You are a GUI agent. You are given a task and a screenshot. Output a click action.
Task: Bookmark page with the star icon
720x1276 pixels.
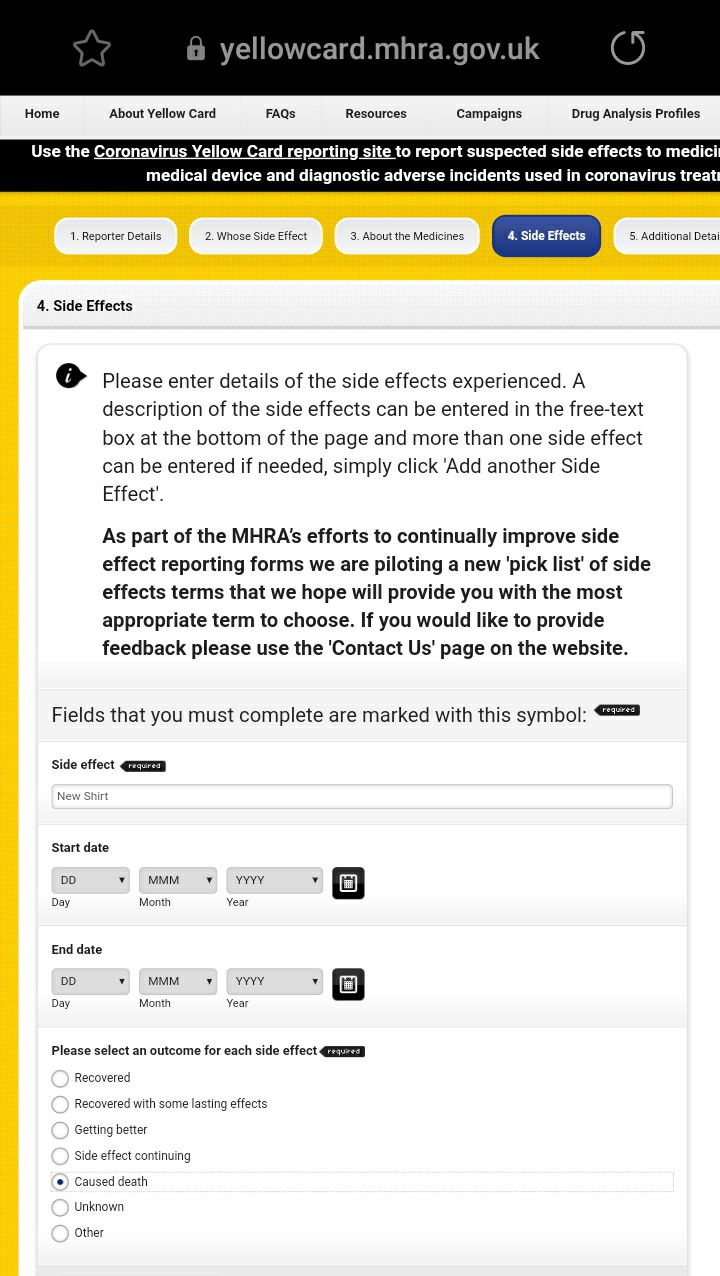click(92, 48)
